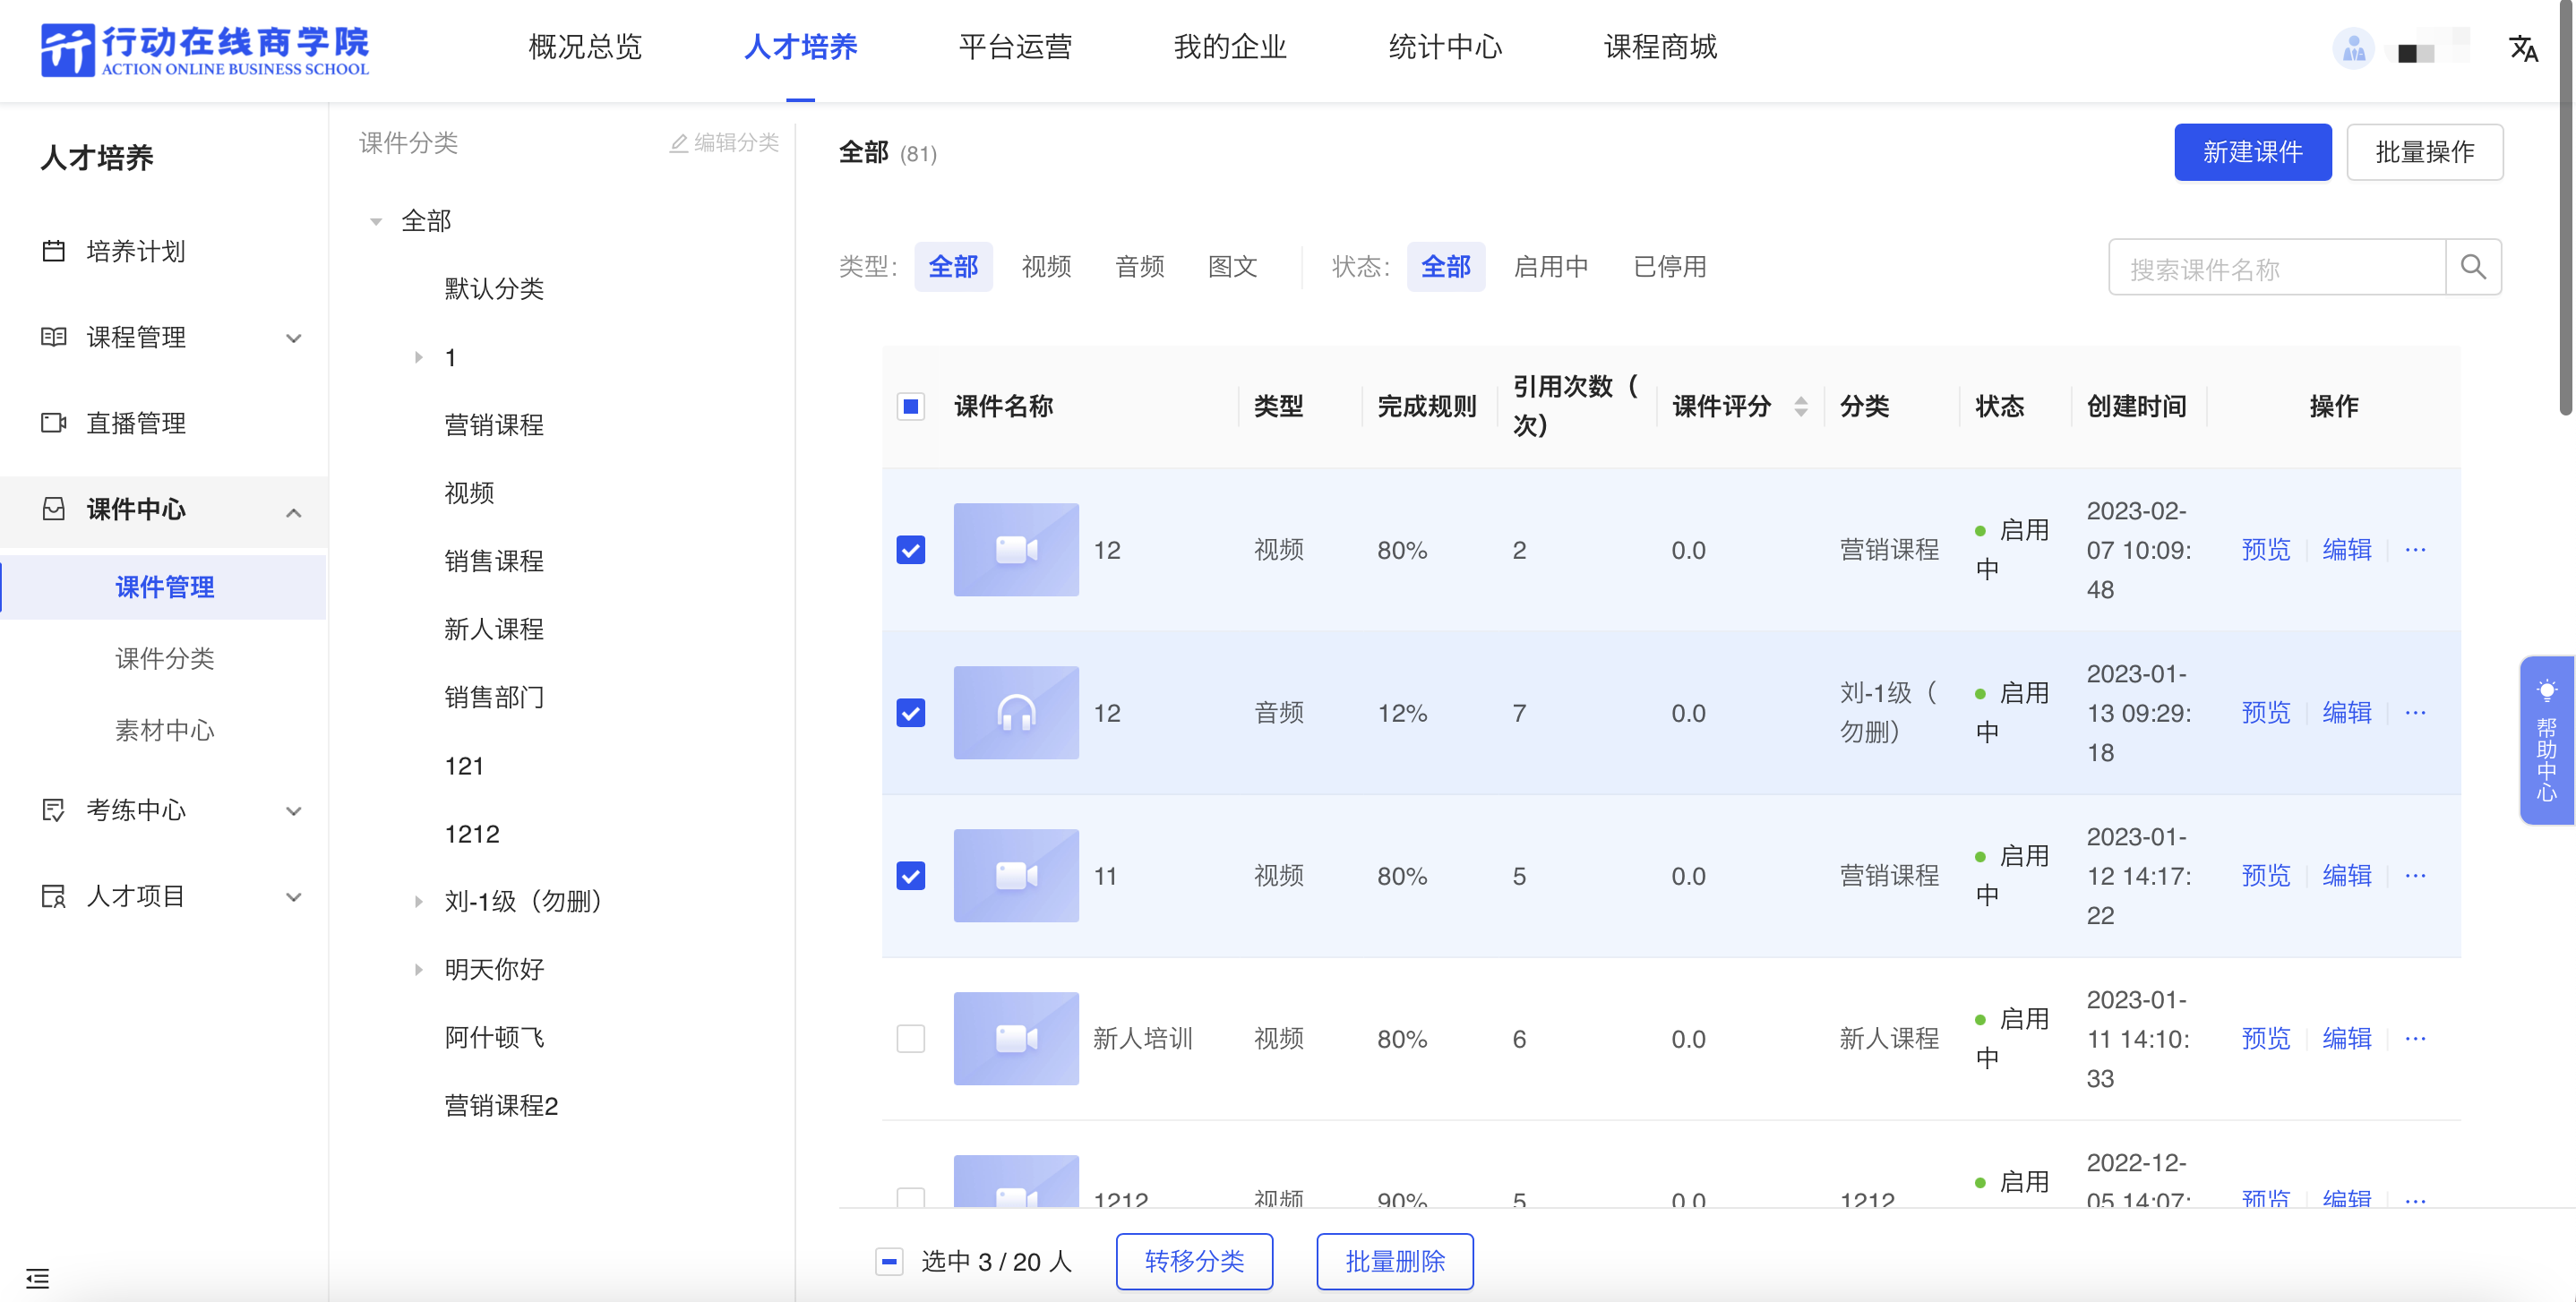Preview the 新人培训 courseware

coord(2265,1039)
